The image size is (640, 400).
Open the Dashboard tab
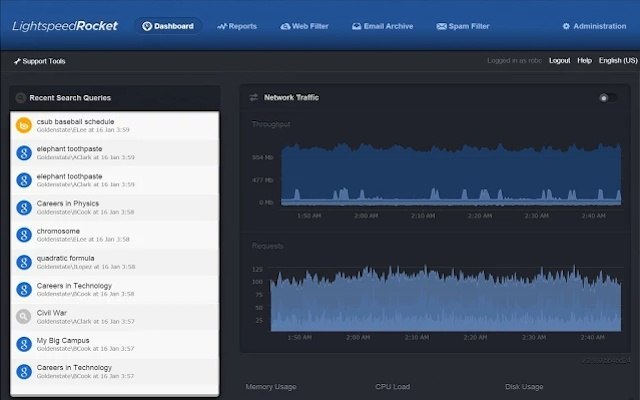[168, 26]
